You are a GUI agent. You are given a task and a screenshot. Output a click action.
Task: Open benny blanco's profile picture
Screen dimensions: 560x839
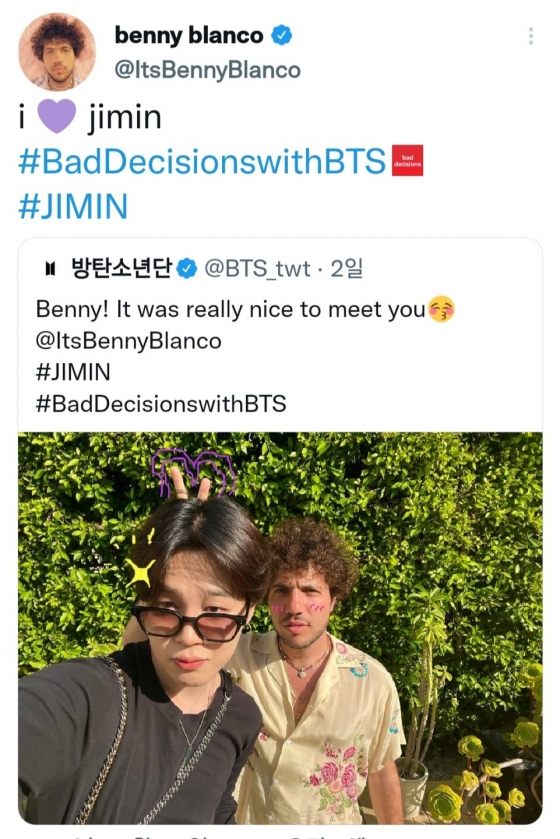pos(57,52)
